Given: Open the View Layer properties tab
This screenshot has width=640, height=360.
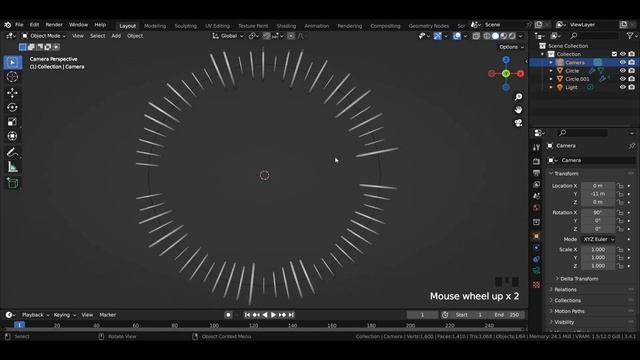Looking at the screenshot, I should (x=536, y=184).
